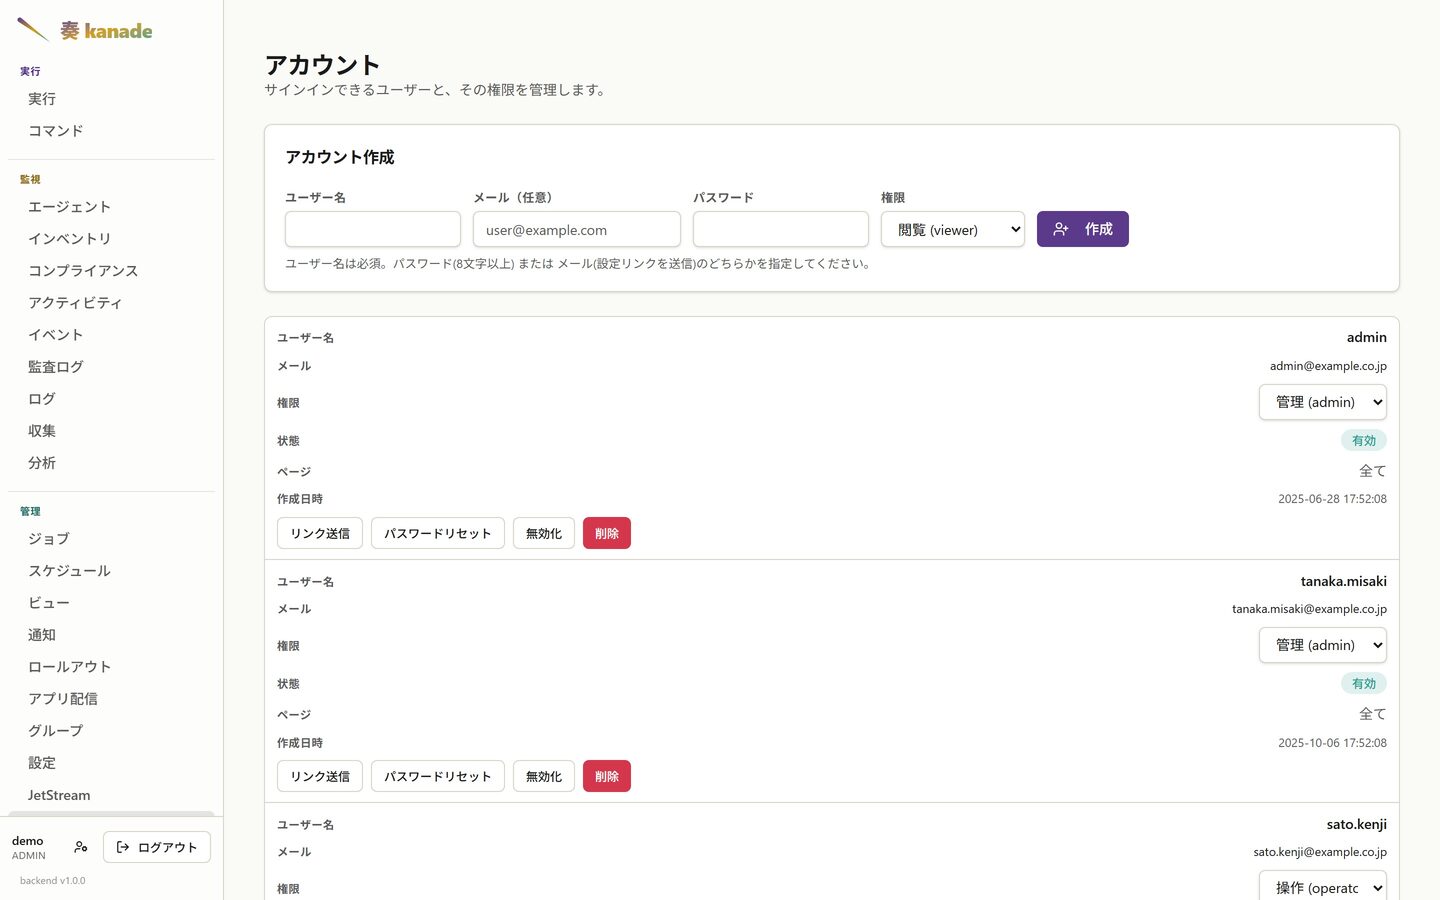
Task: Open アプリ配信 page
Action: point(111,699)
